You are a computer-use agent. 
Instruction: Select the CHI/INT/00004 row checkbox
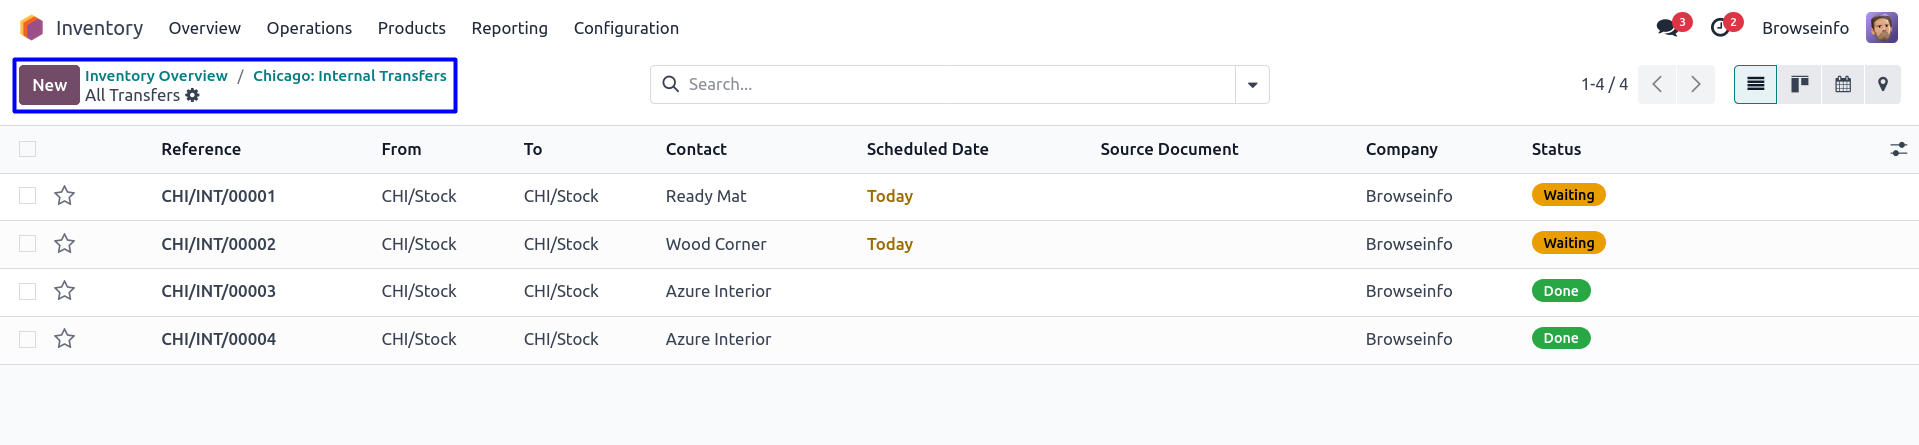point(28,339)
